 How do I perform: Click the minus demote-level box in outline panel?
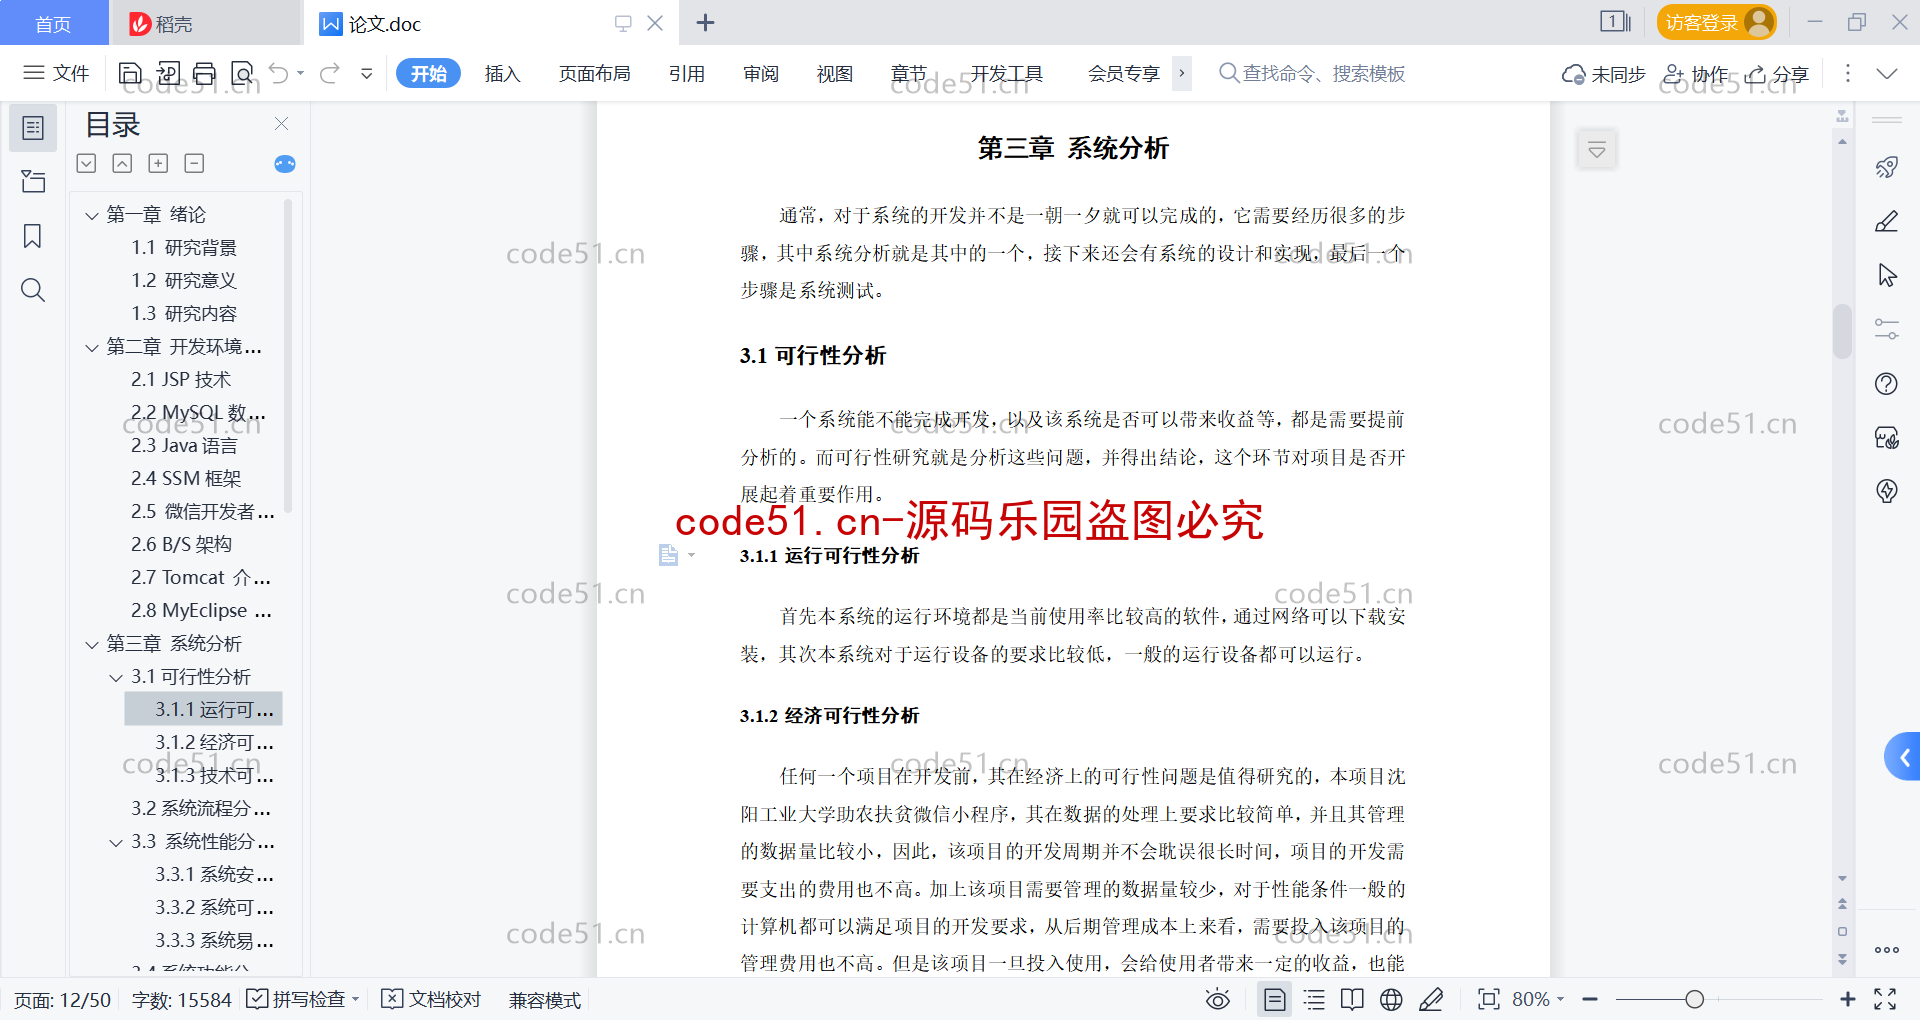pos(194,163)
